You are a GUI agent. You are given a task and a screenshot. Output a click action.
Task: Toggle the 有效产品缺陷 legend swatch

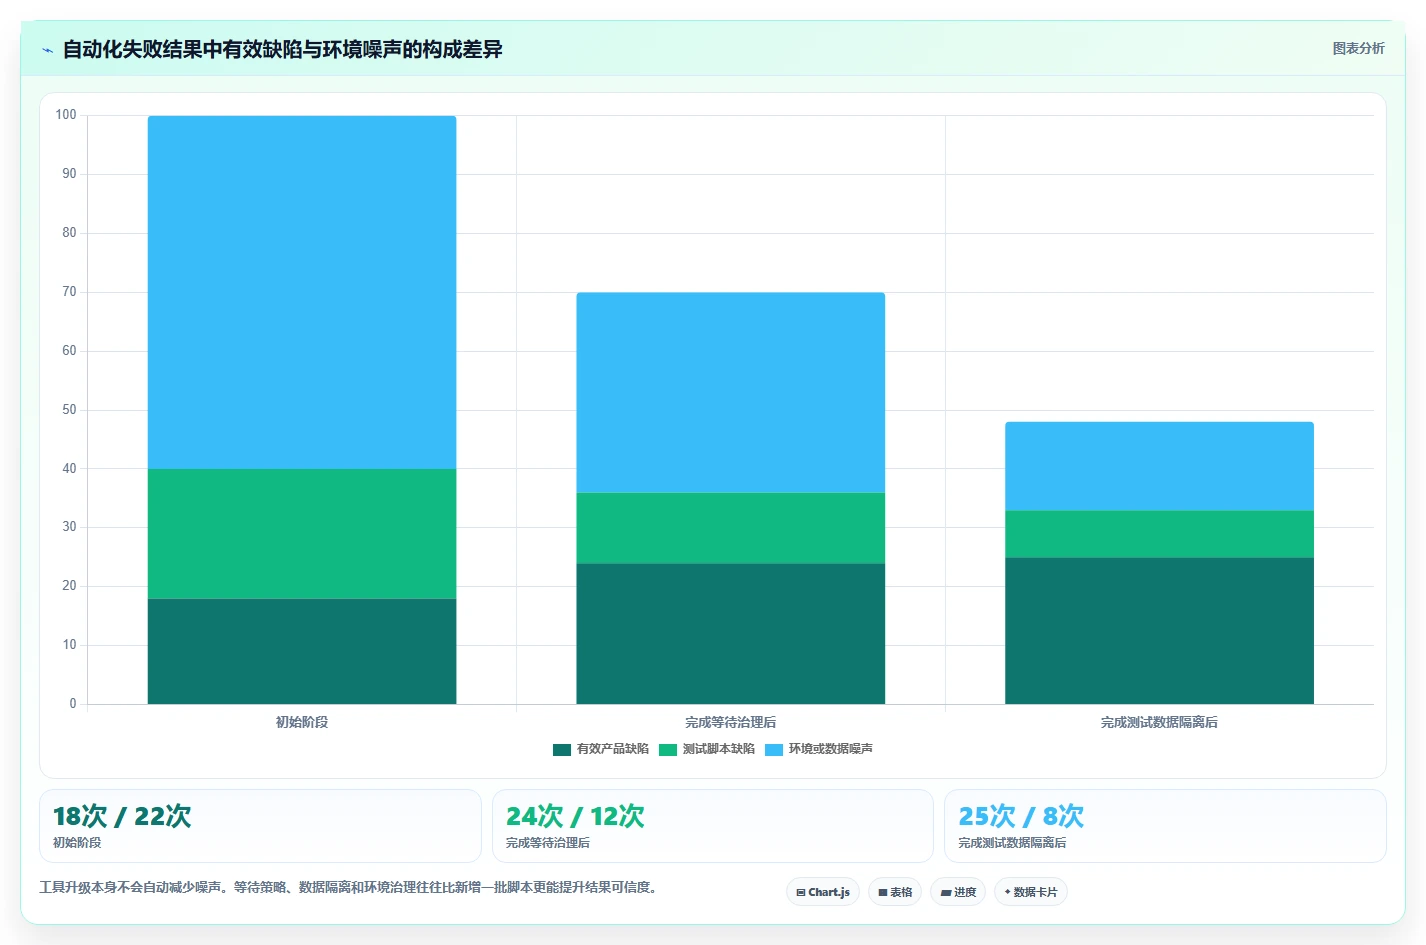(x=562, y=749)
